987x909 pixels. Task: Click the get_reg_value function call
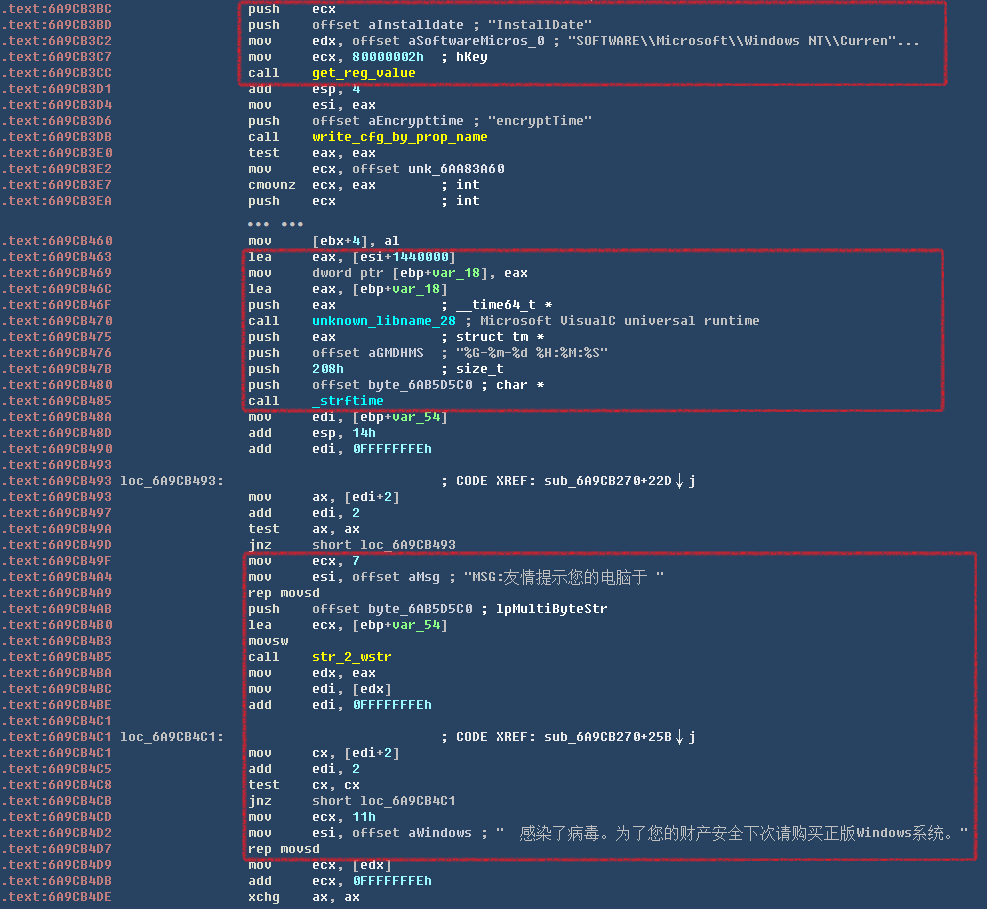(363, 73)
